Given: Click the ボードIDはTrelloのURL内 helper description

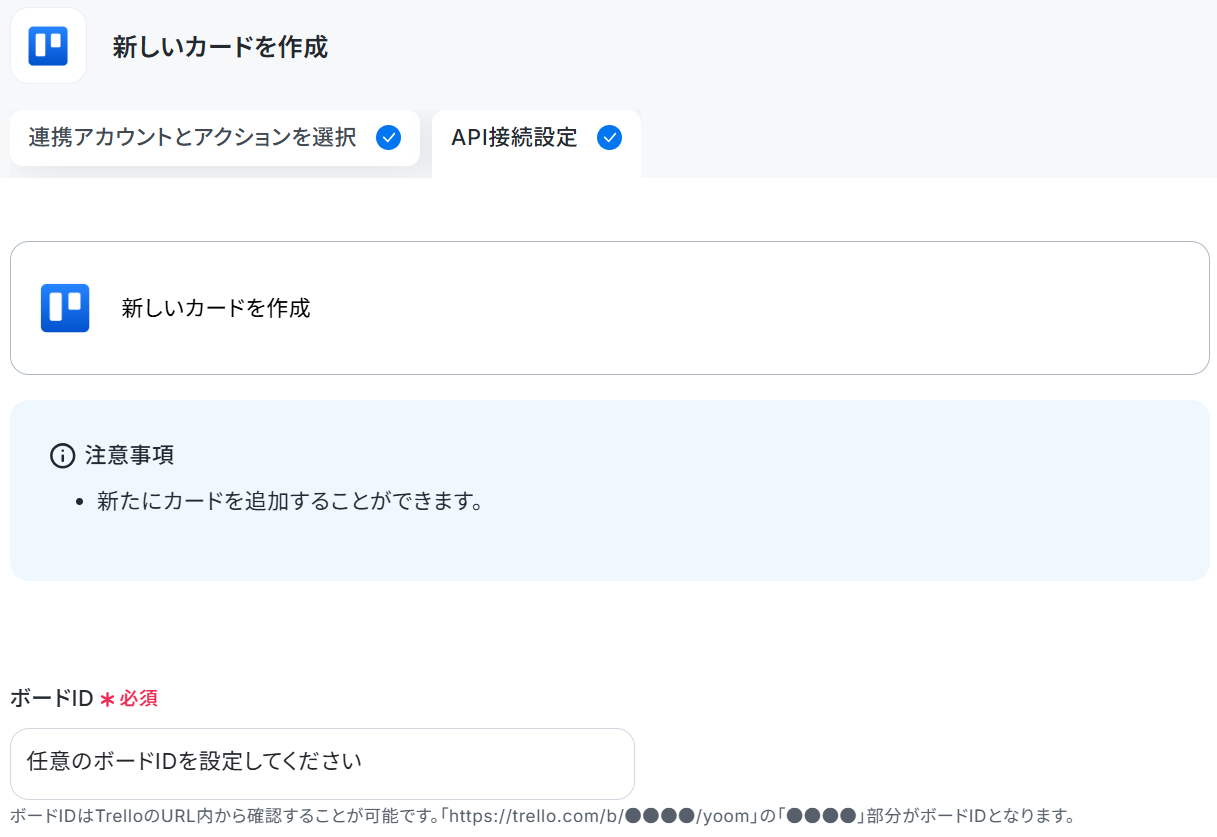Looking at the screenshot, I should (542, 816).
